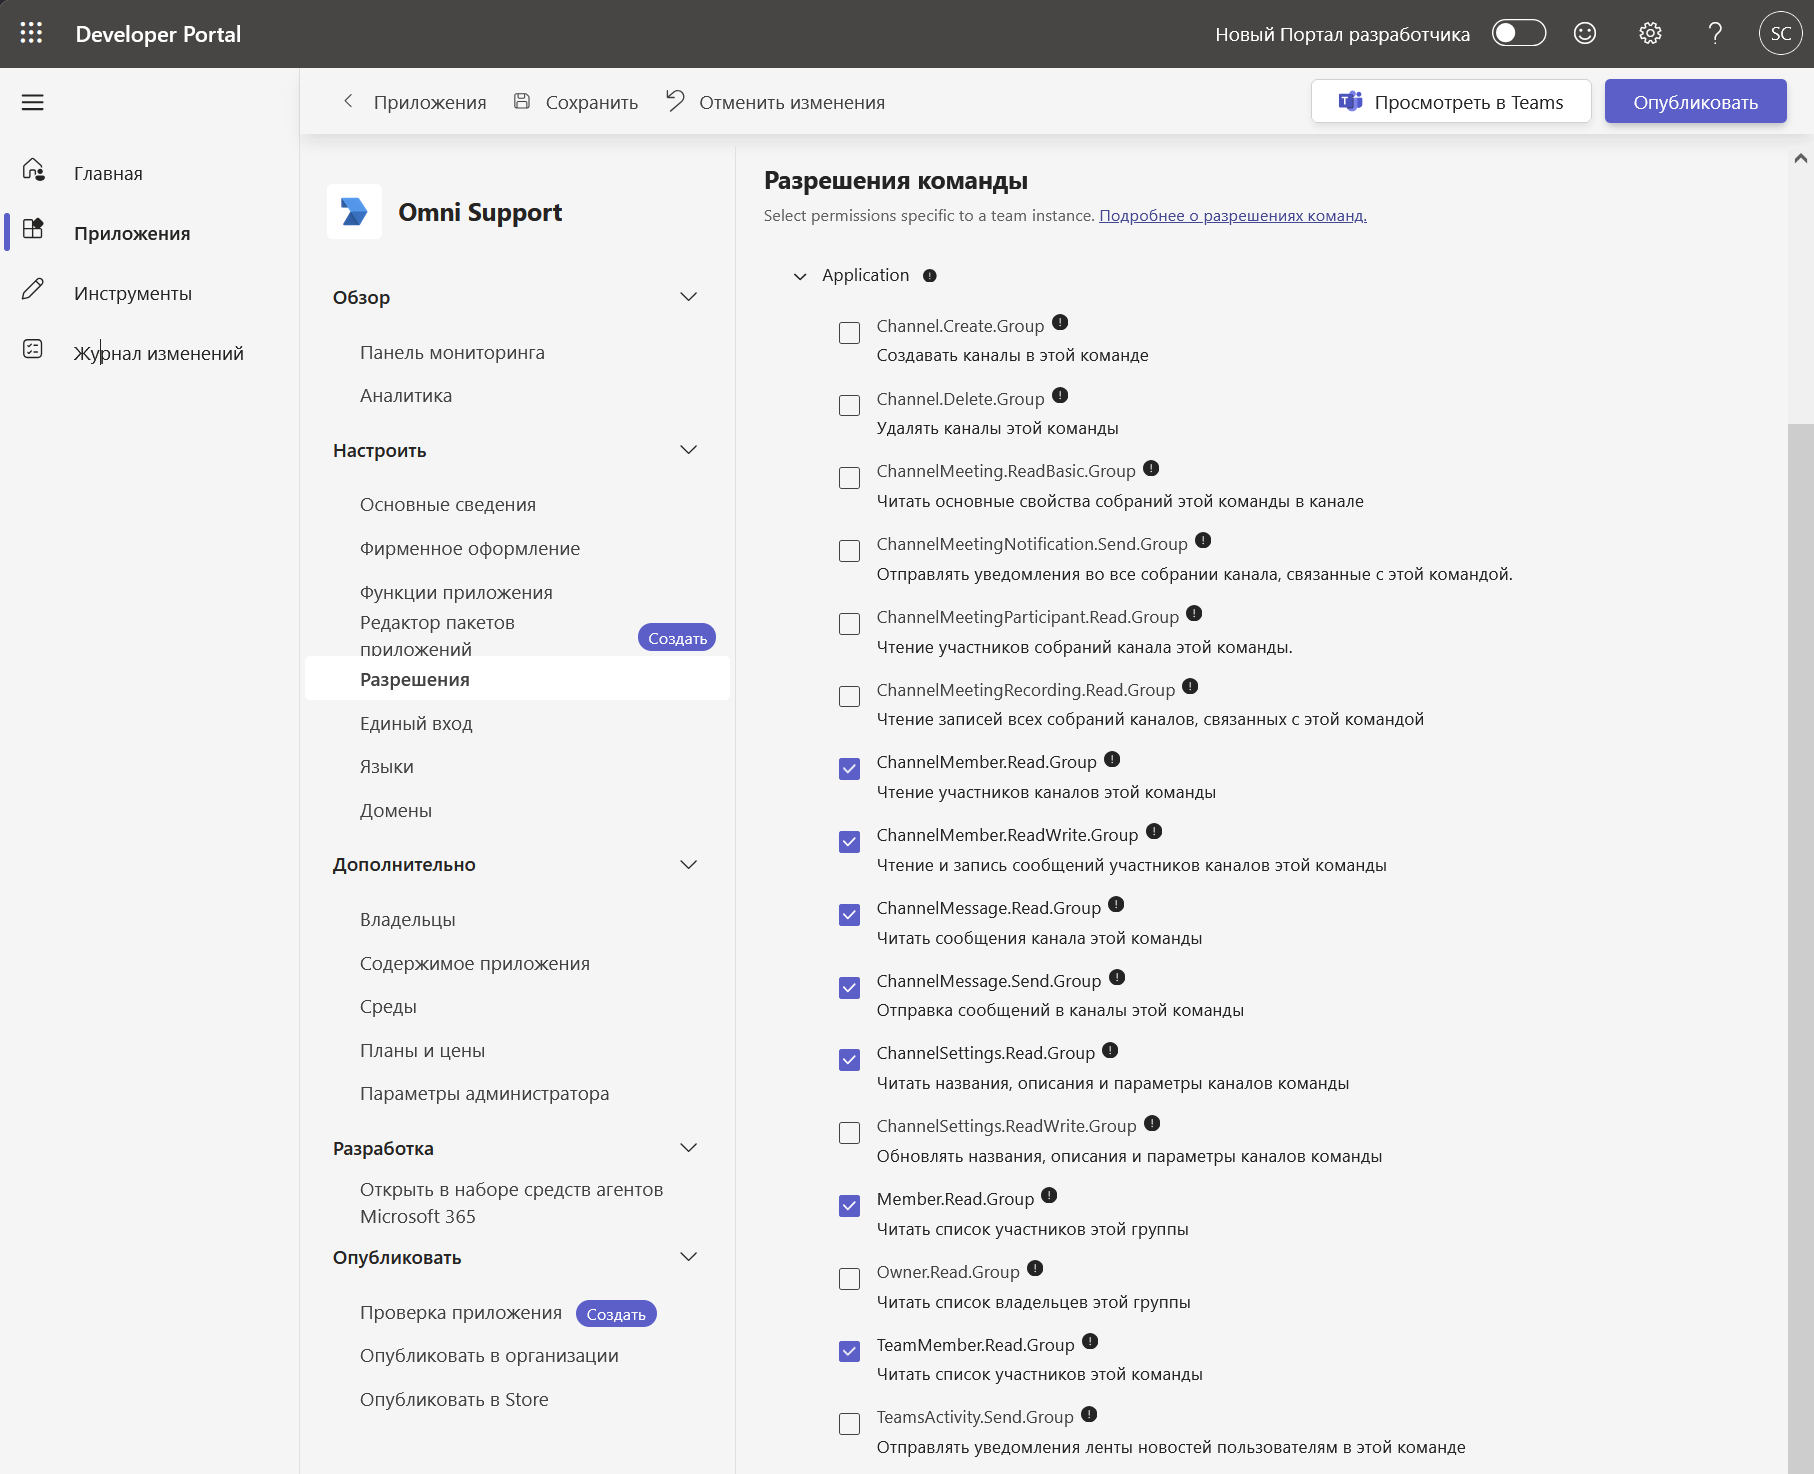Collapse the Дополнительно section chevron
The height and width of the screenshot is (1474, 1814).
click(x=688, y=865)
